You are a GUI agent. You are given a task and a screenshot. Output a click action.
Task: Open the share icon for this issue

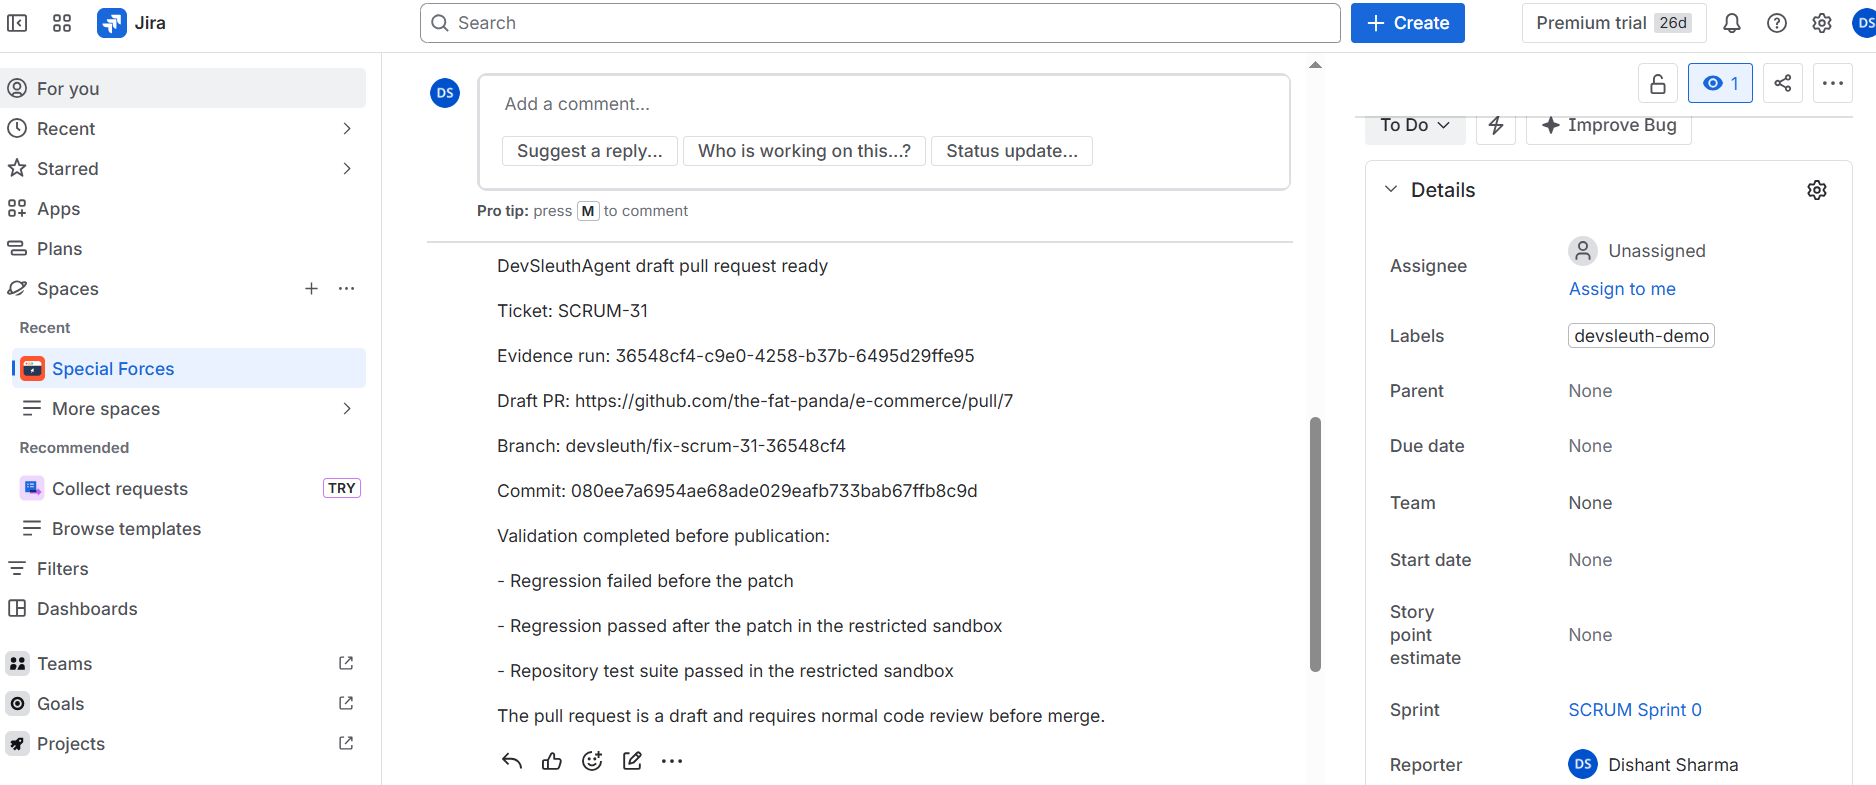(1782, 83)
